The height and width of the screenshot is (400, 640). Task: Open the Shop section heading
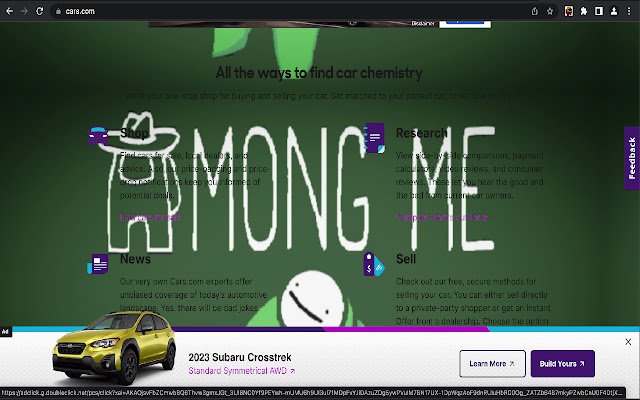(134, 133)
